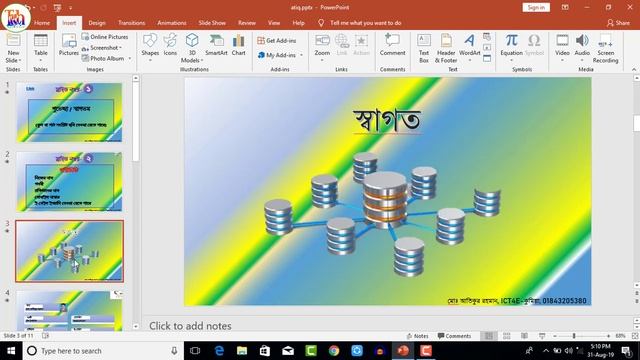Image resolution: width=640 pixels, height=360 pixels.
Task: Open Header & Footer dialog
Action: point(446,48)
